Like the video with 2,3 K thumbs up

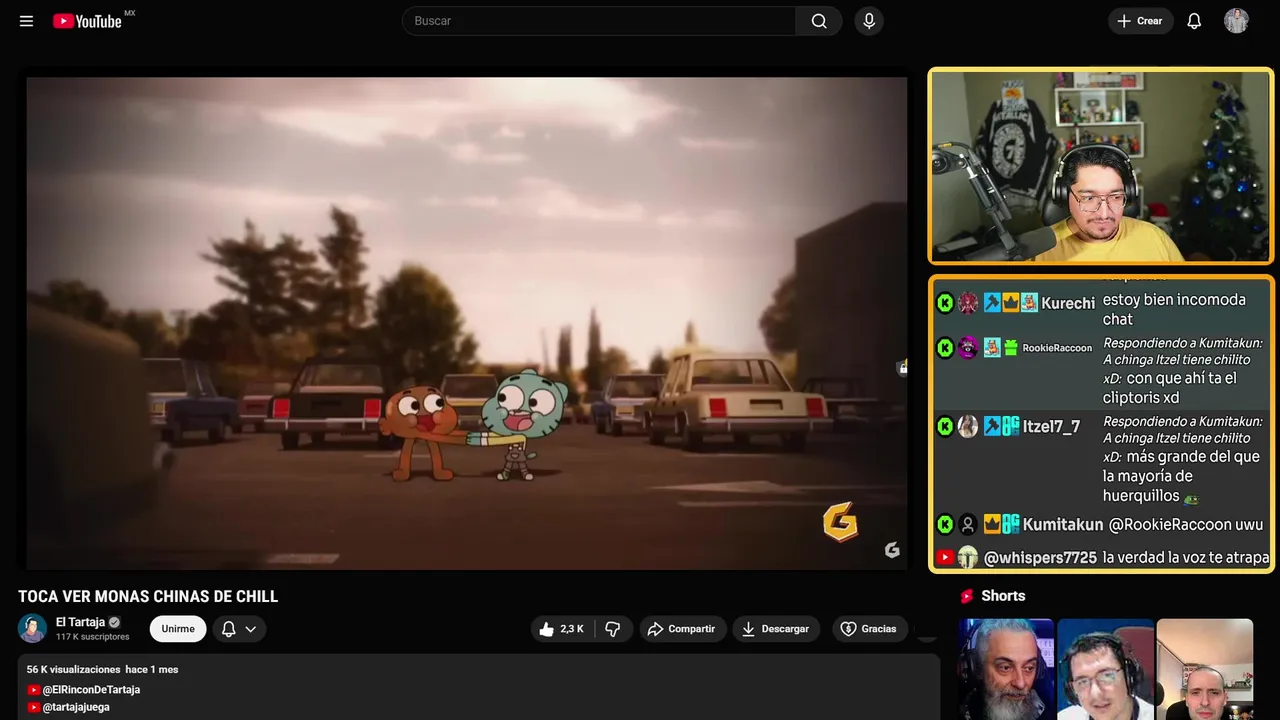point(561,629)
